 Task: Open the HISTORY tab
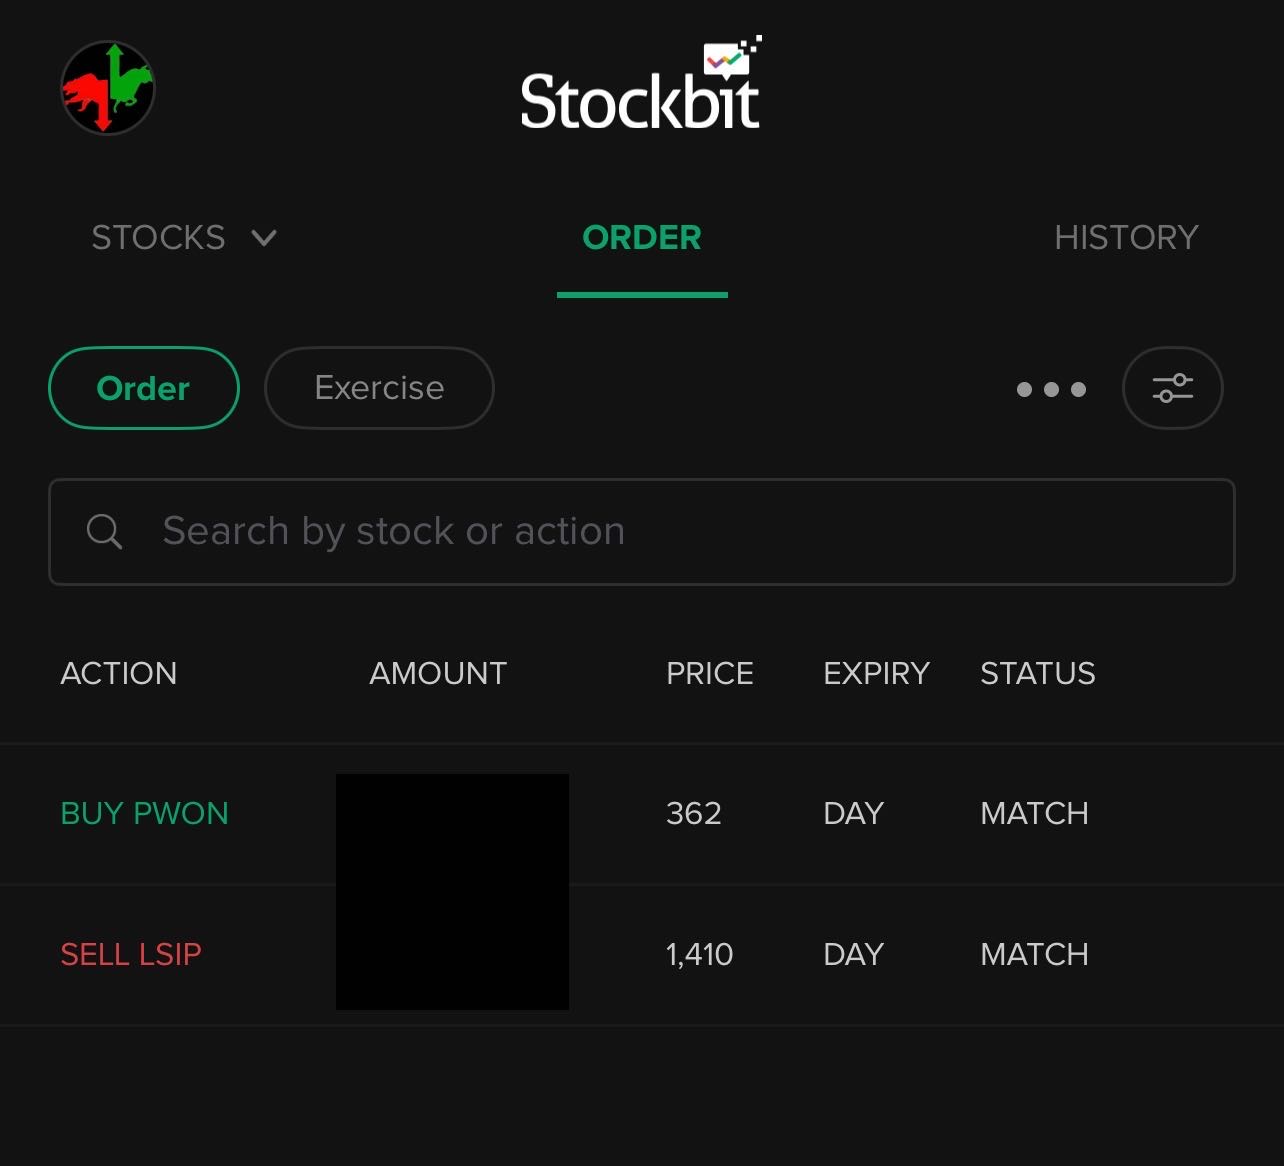click(1126, 238)
